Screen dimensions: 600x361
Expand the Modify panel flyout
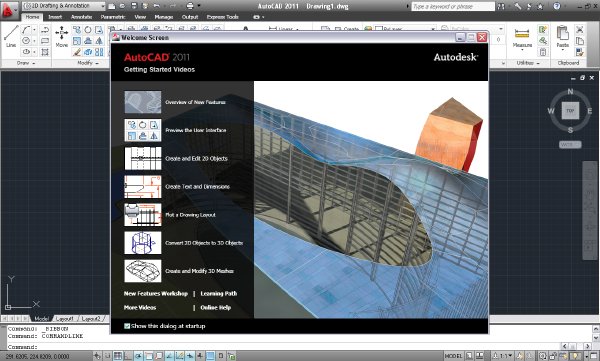coord(88,63)
